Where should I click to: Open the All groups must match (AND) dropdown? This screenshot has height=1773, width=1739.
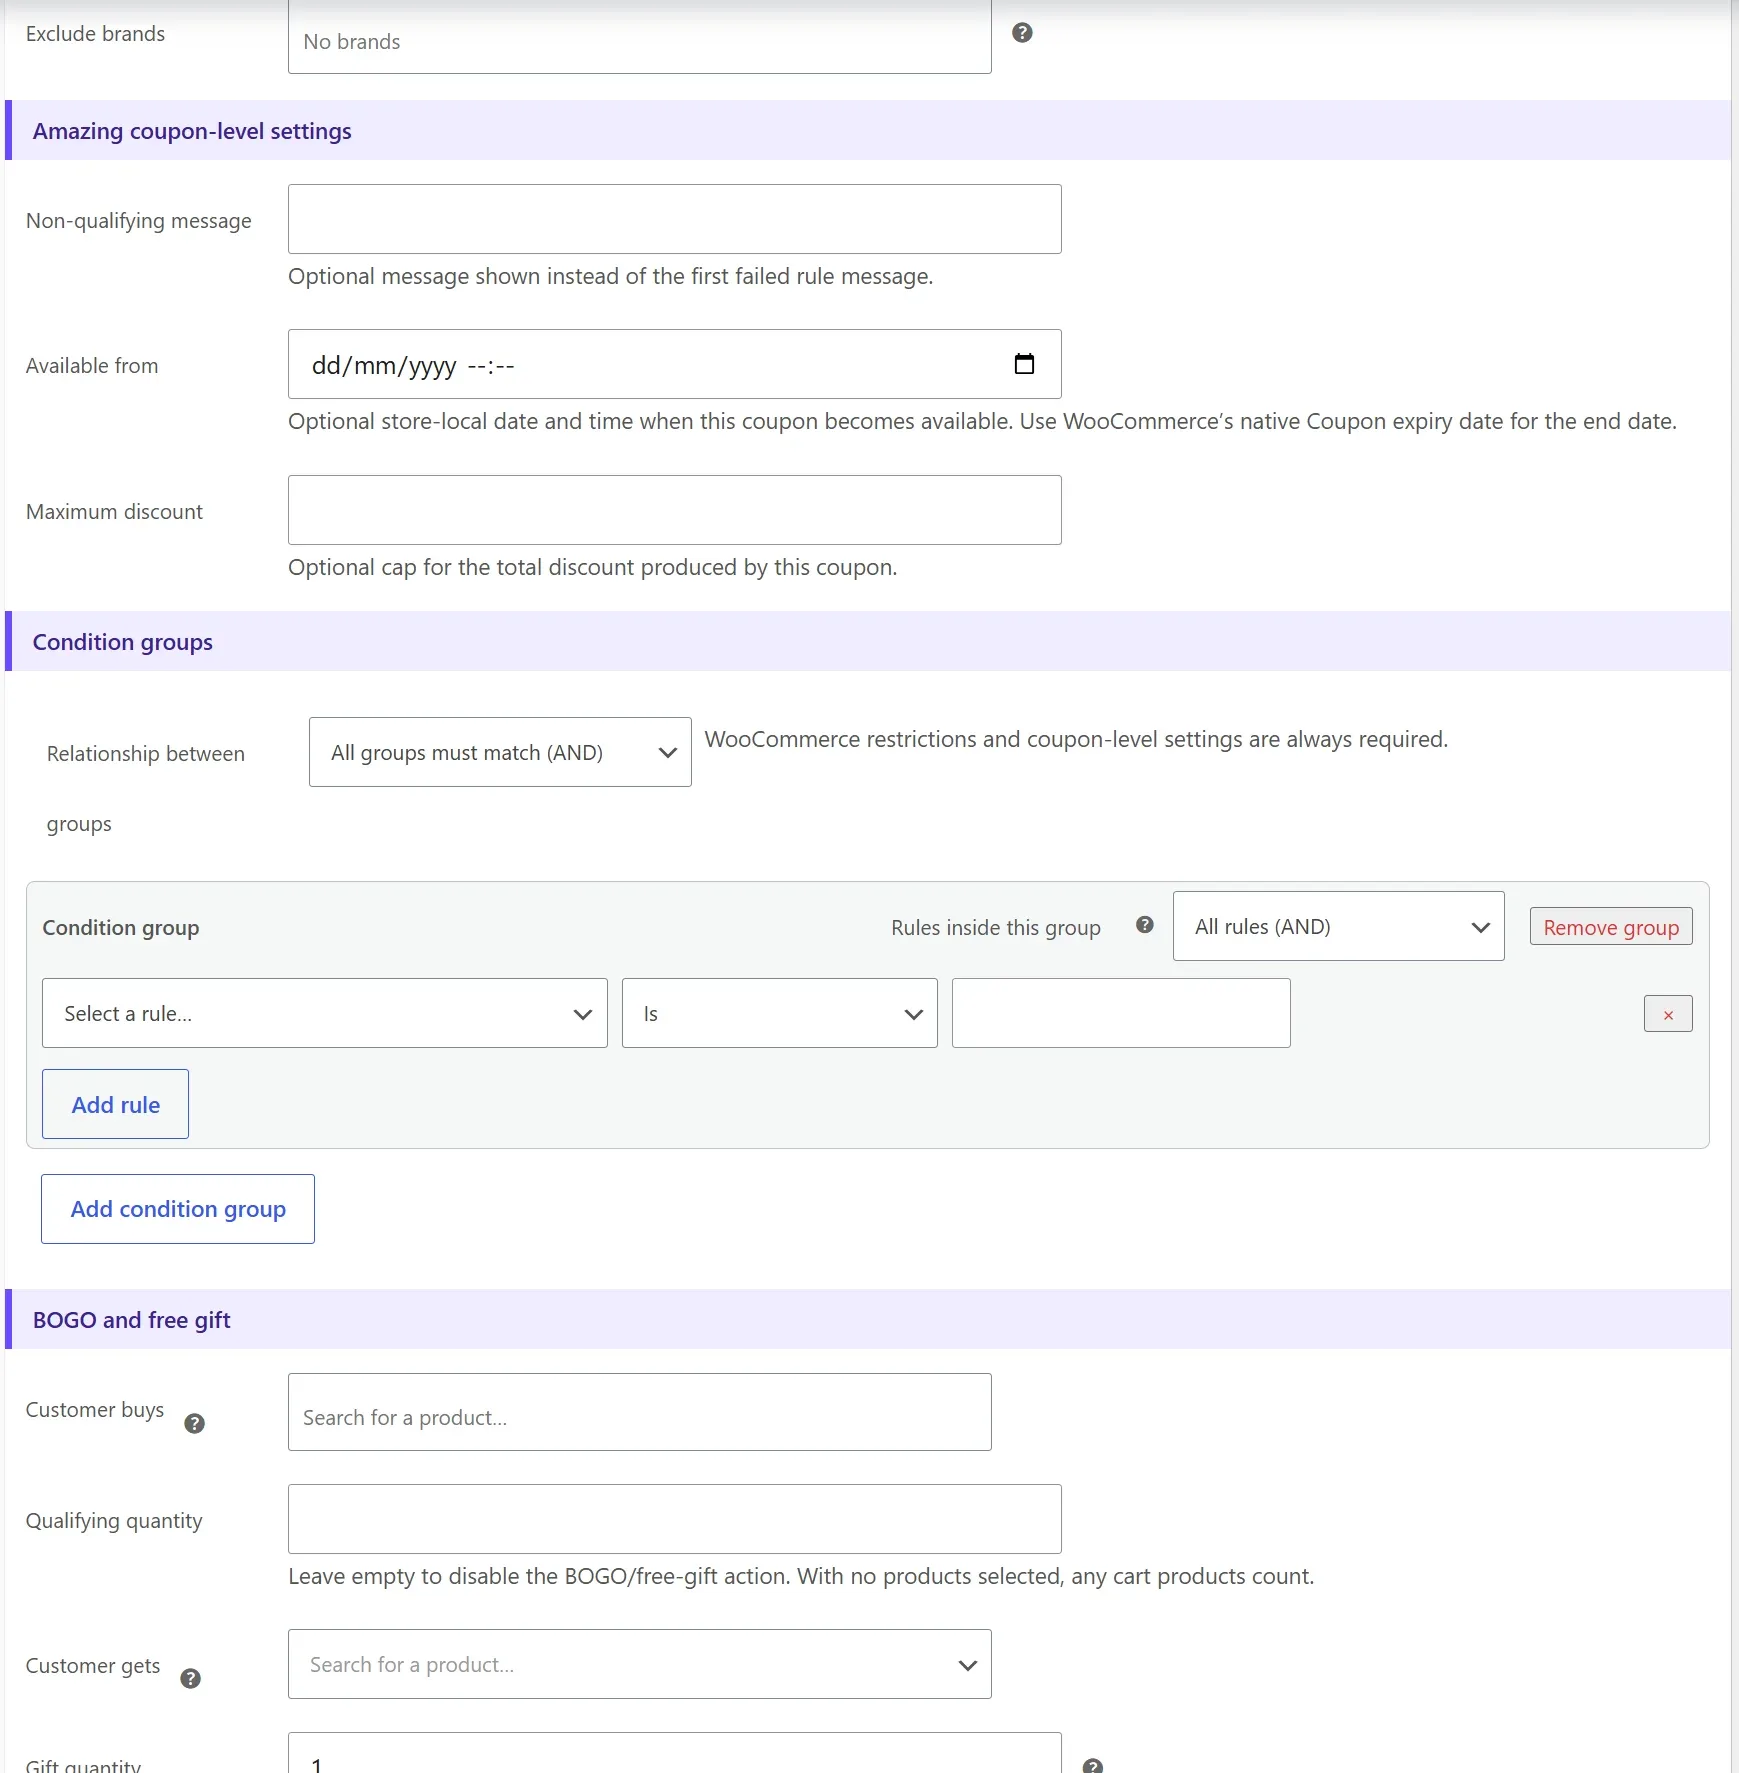pos(500,752)
